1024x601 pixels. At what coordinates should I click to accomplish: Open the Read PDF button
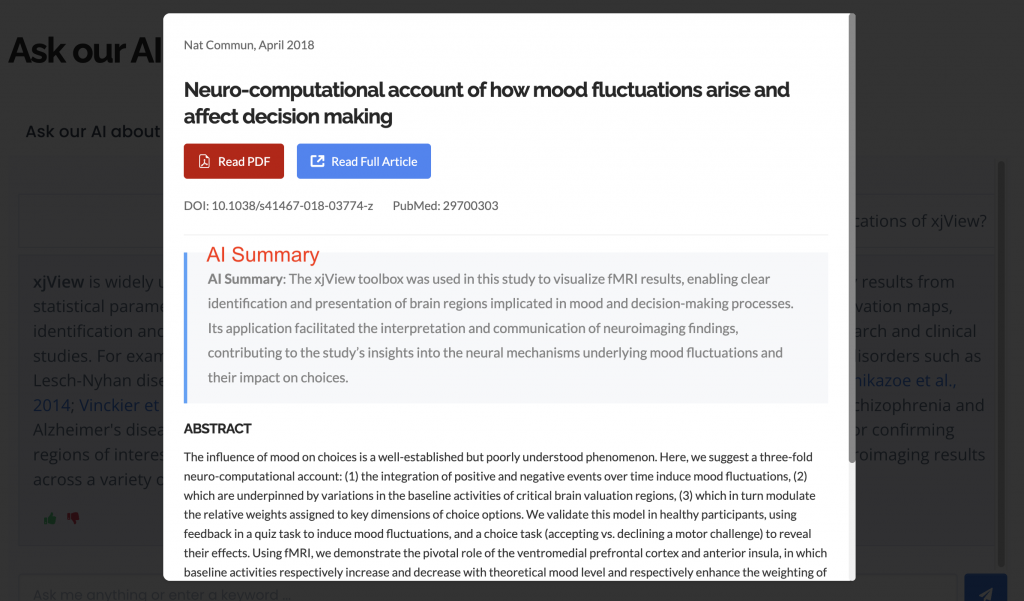(234, 162)
